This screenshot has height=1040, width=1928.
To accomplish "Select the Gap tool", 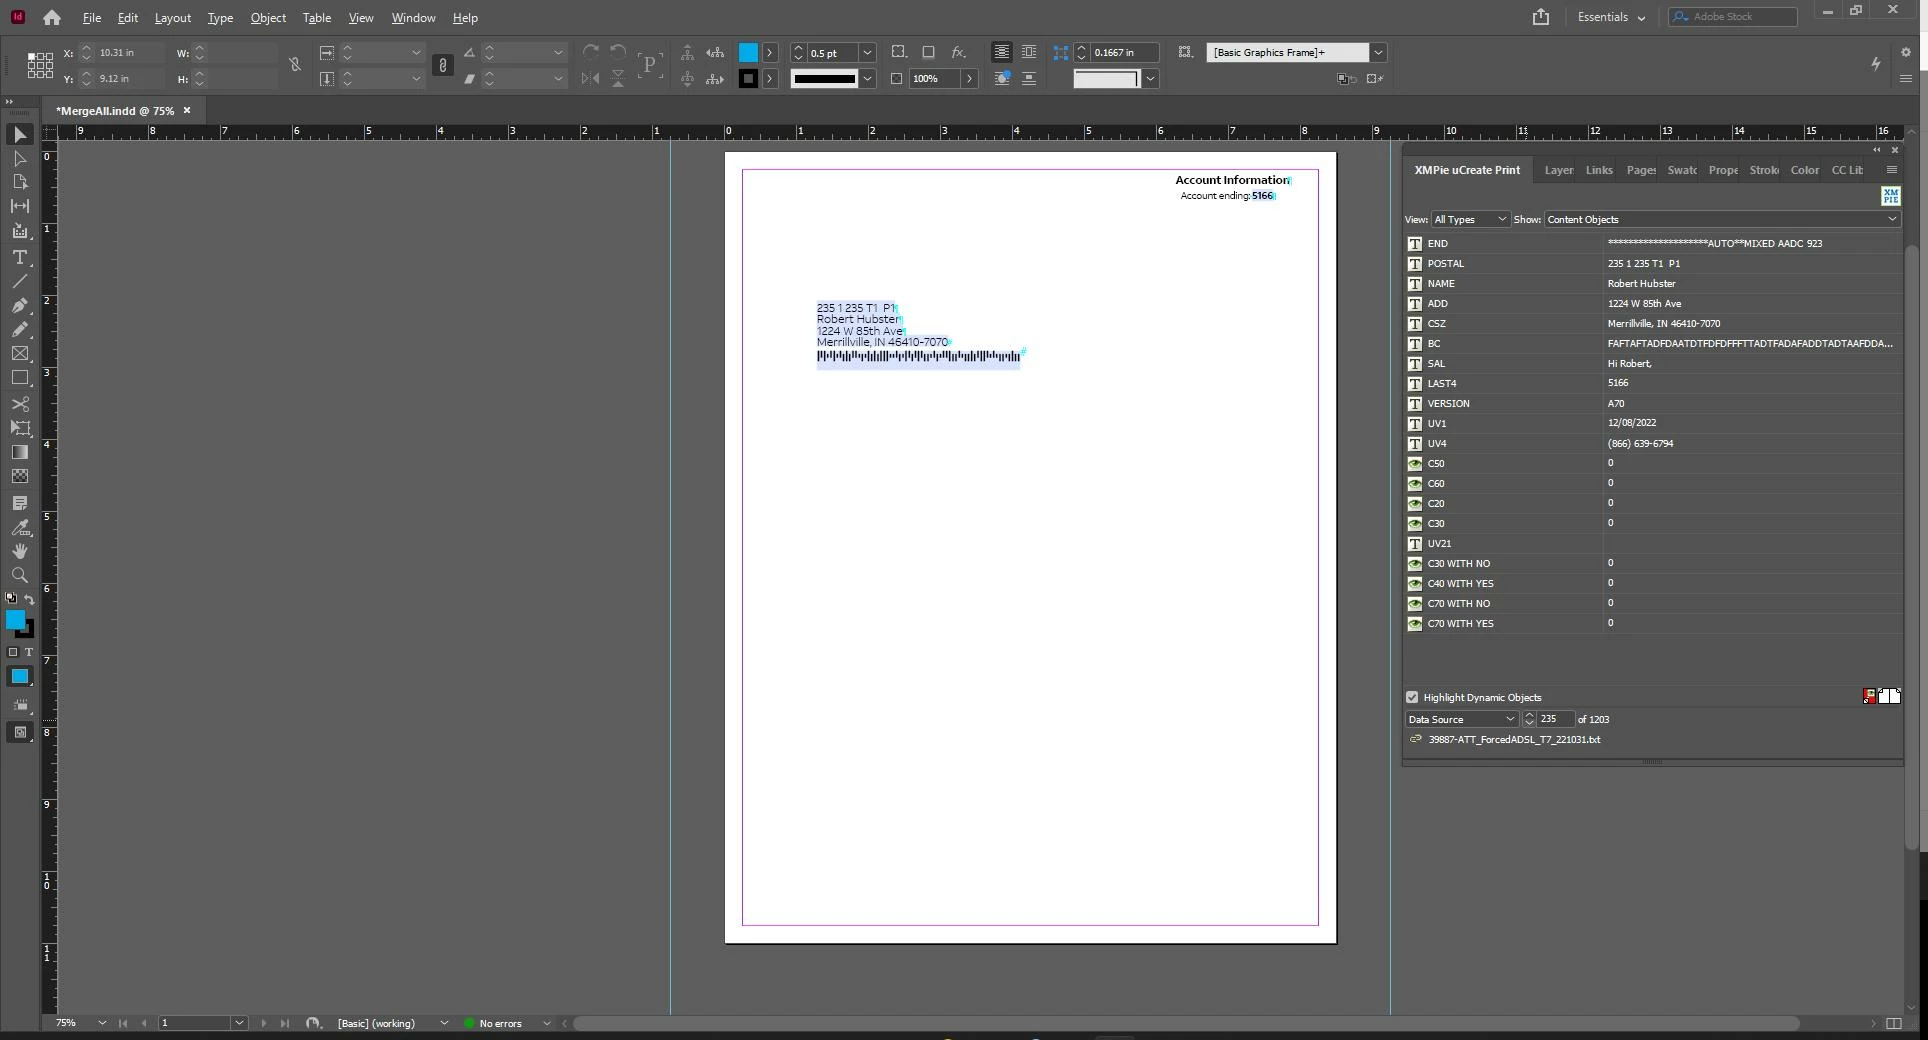I will (20, 206).
